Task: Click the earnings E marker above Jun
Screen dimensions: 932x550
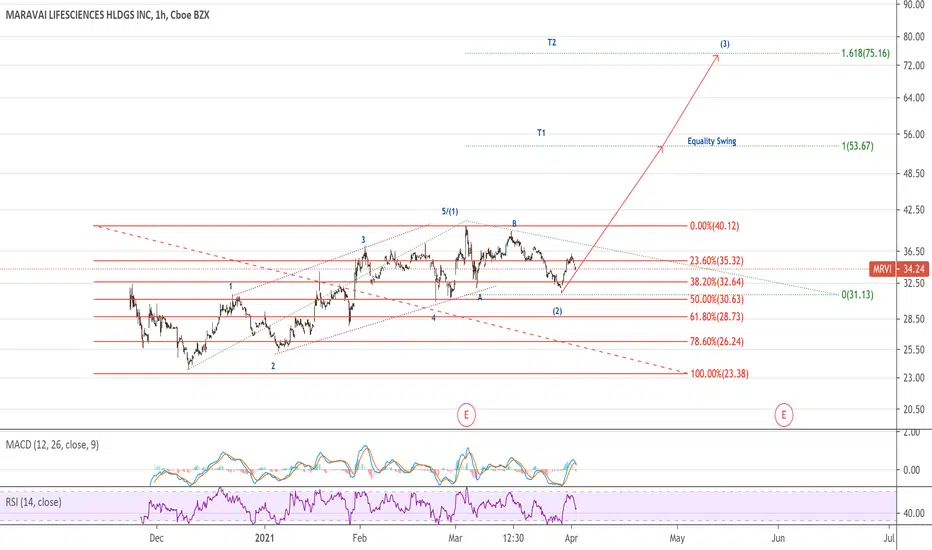Action: point(783,414)
